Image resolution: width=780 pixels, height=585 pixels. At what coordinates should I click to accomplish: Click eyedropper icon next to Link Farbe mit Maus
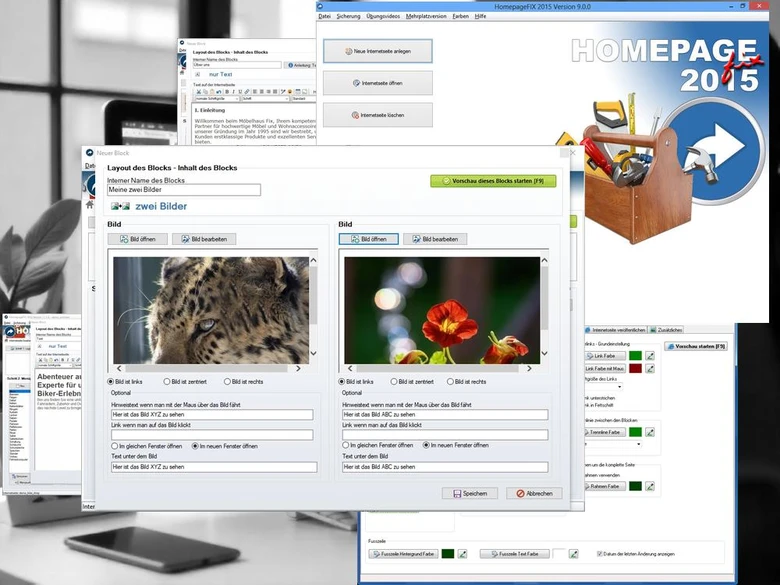[x=650, y=369]
